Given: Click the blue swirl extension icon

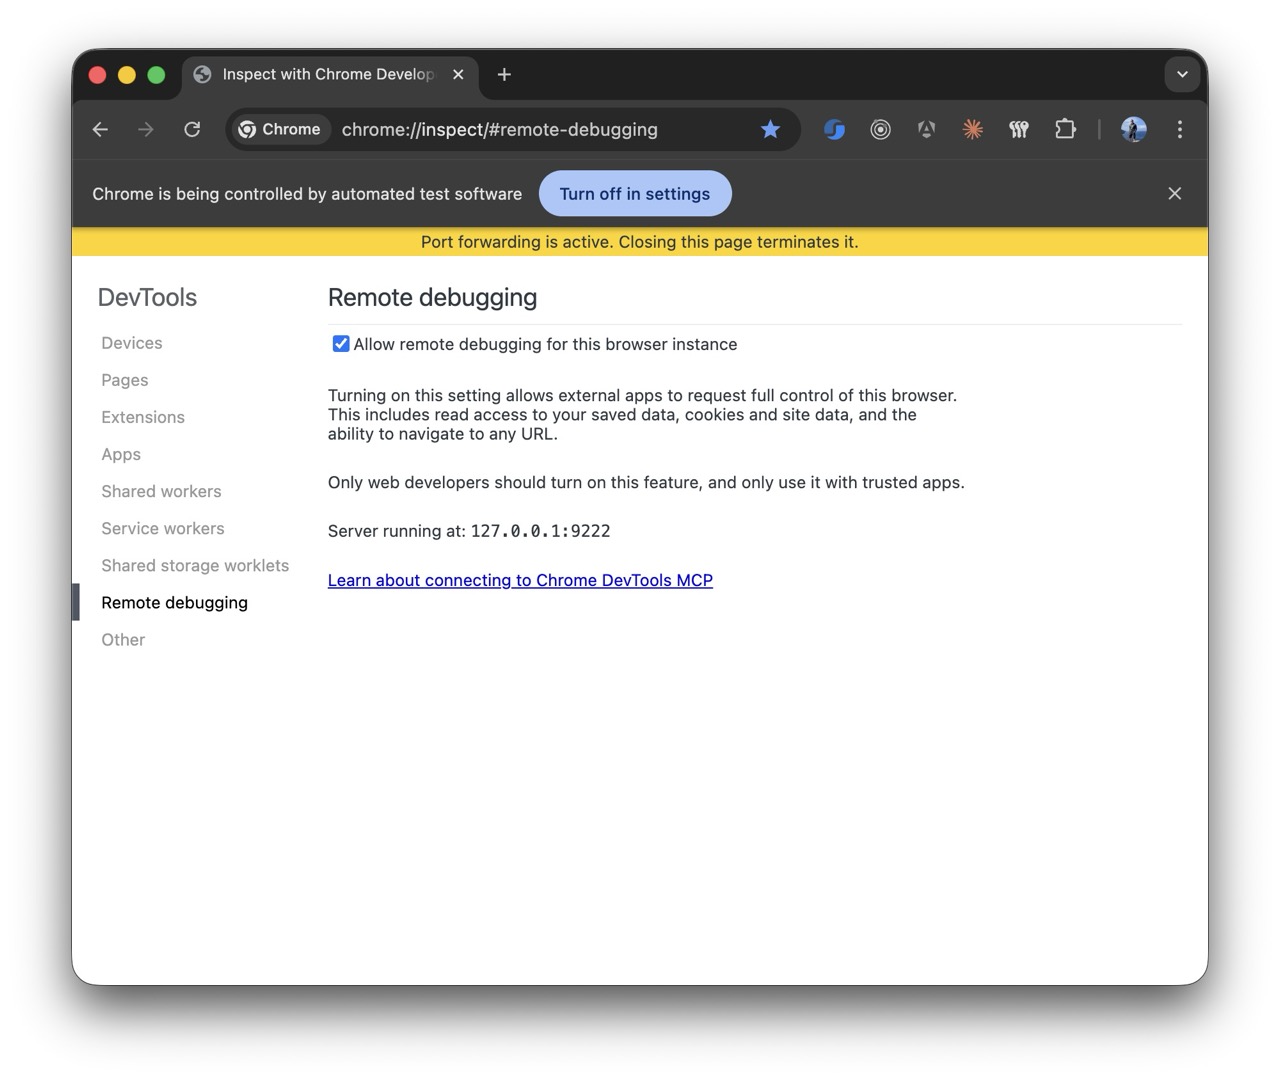Looking at the screenshot, I should 834,129.
